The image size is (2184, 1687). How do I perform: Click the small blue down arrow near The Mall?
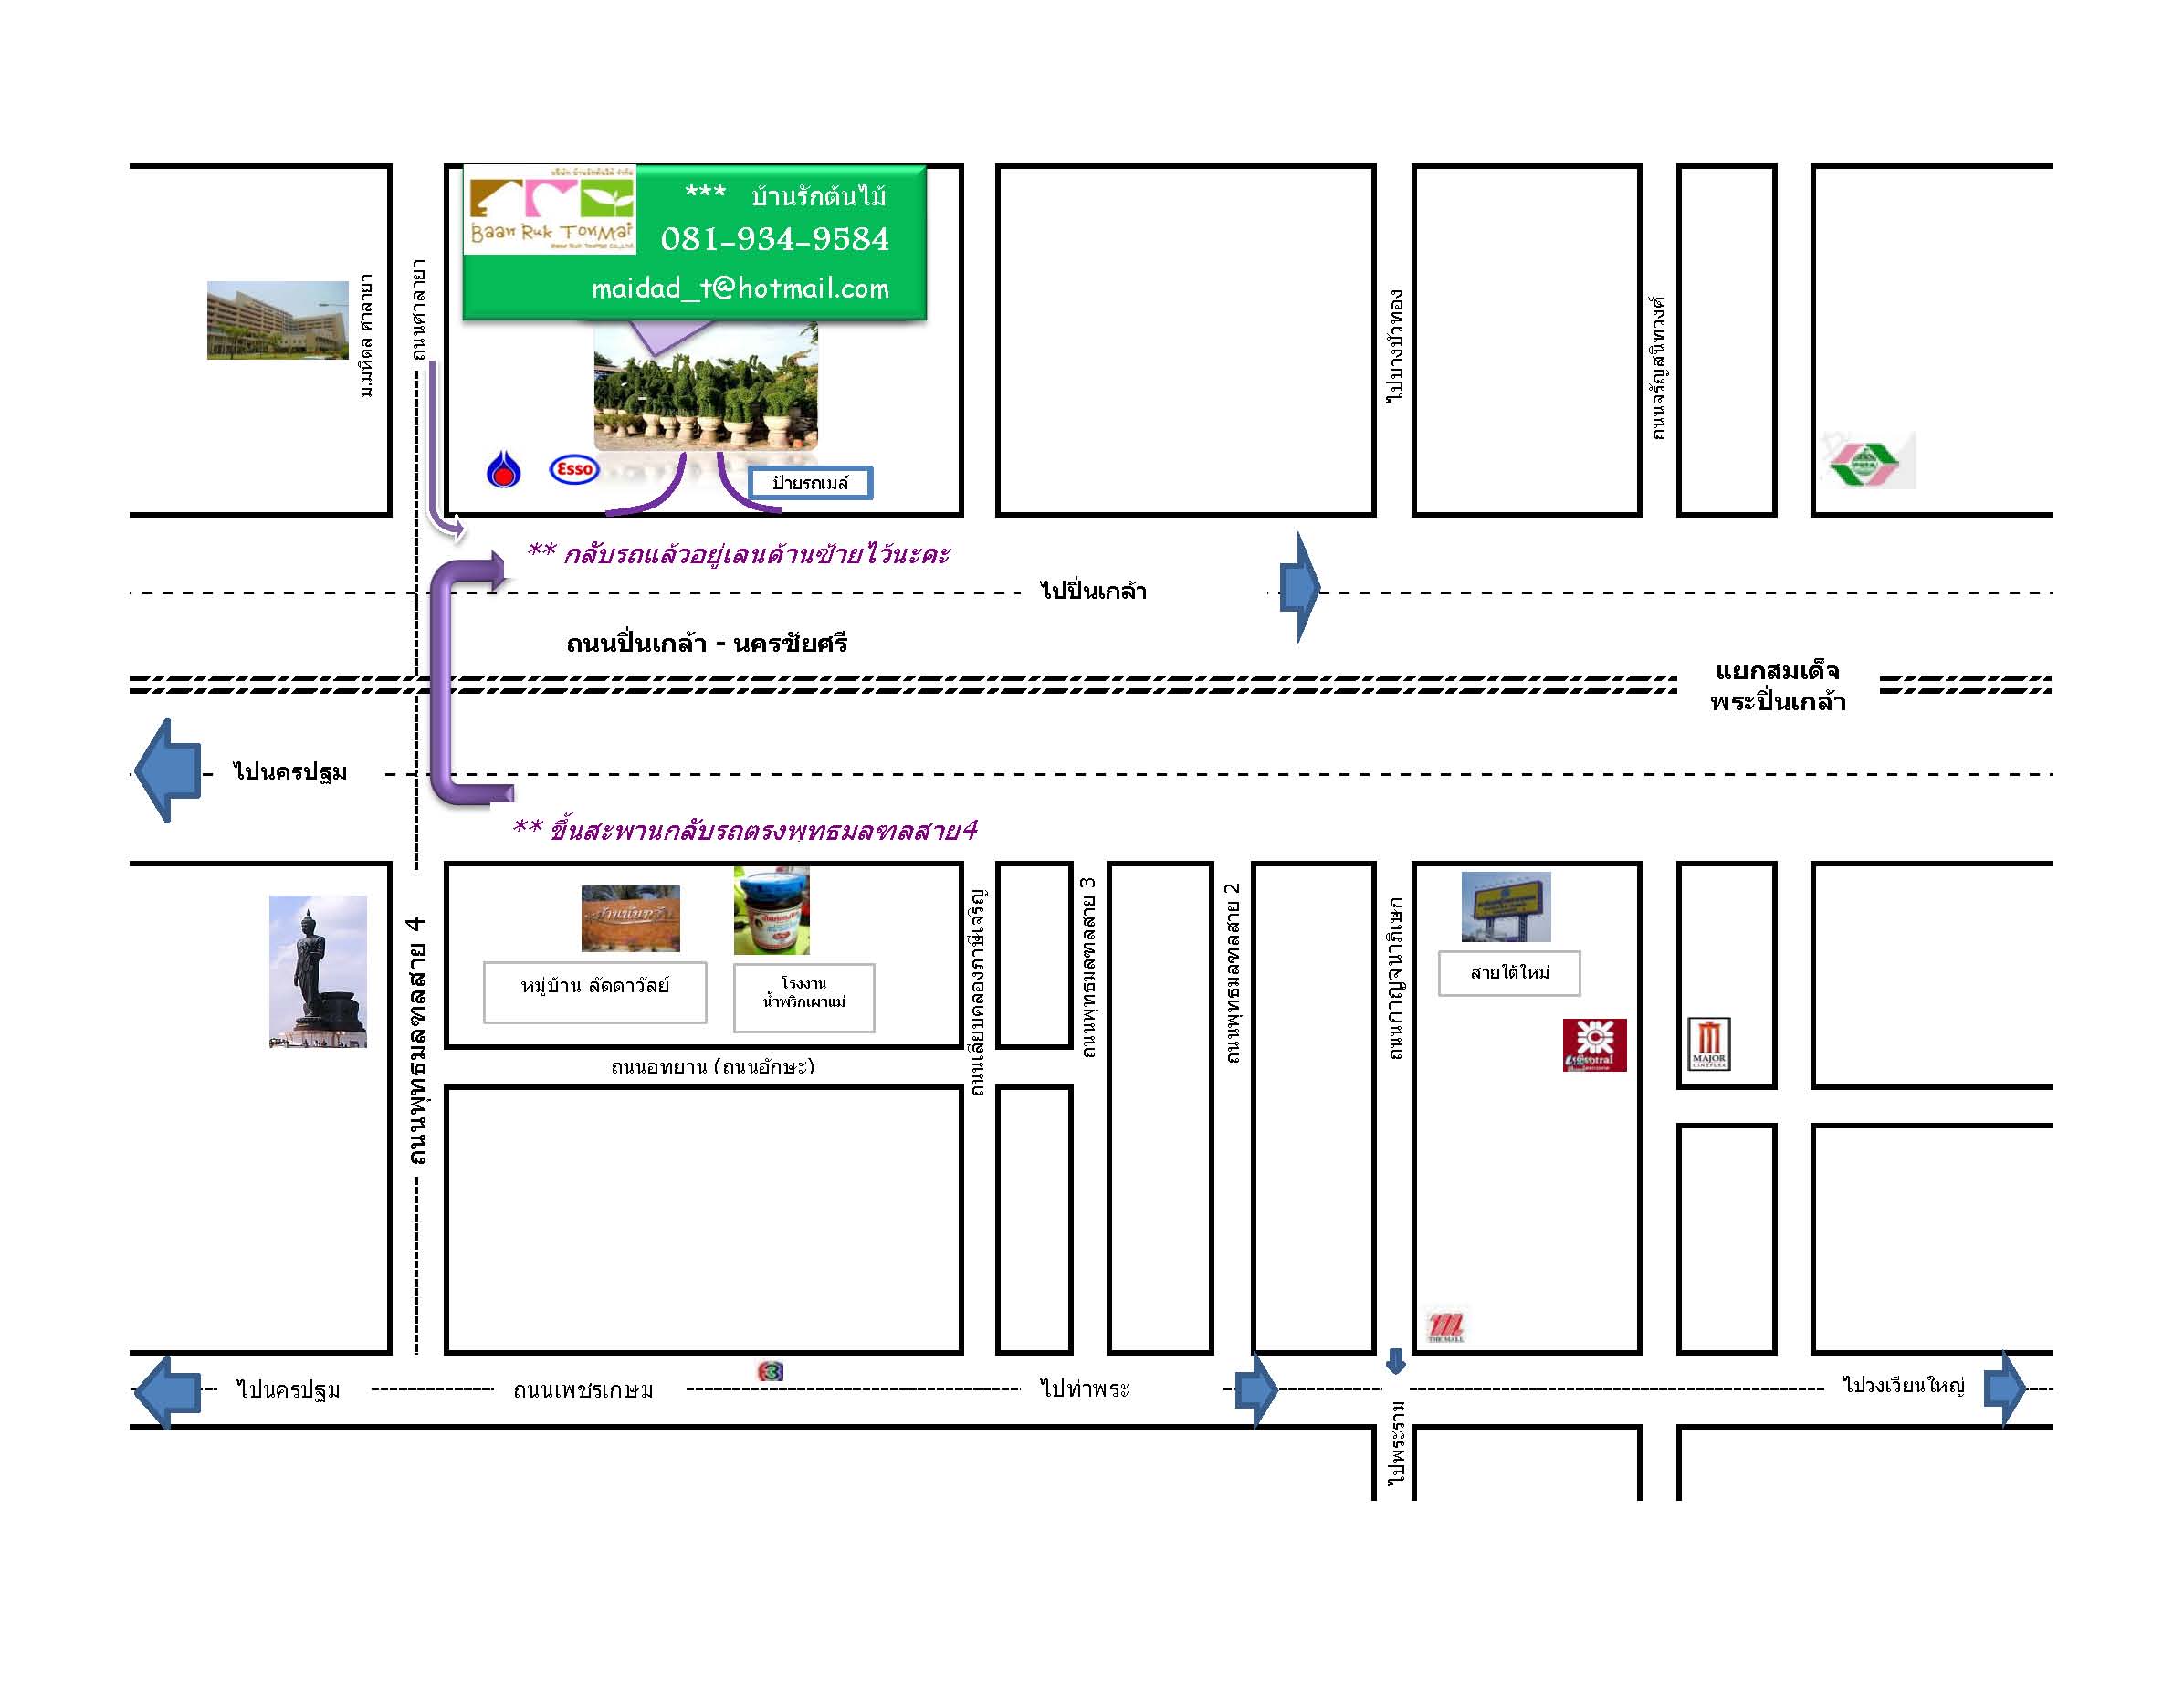[x=1396, y=1361]
